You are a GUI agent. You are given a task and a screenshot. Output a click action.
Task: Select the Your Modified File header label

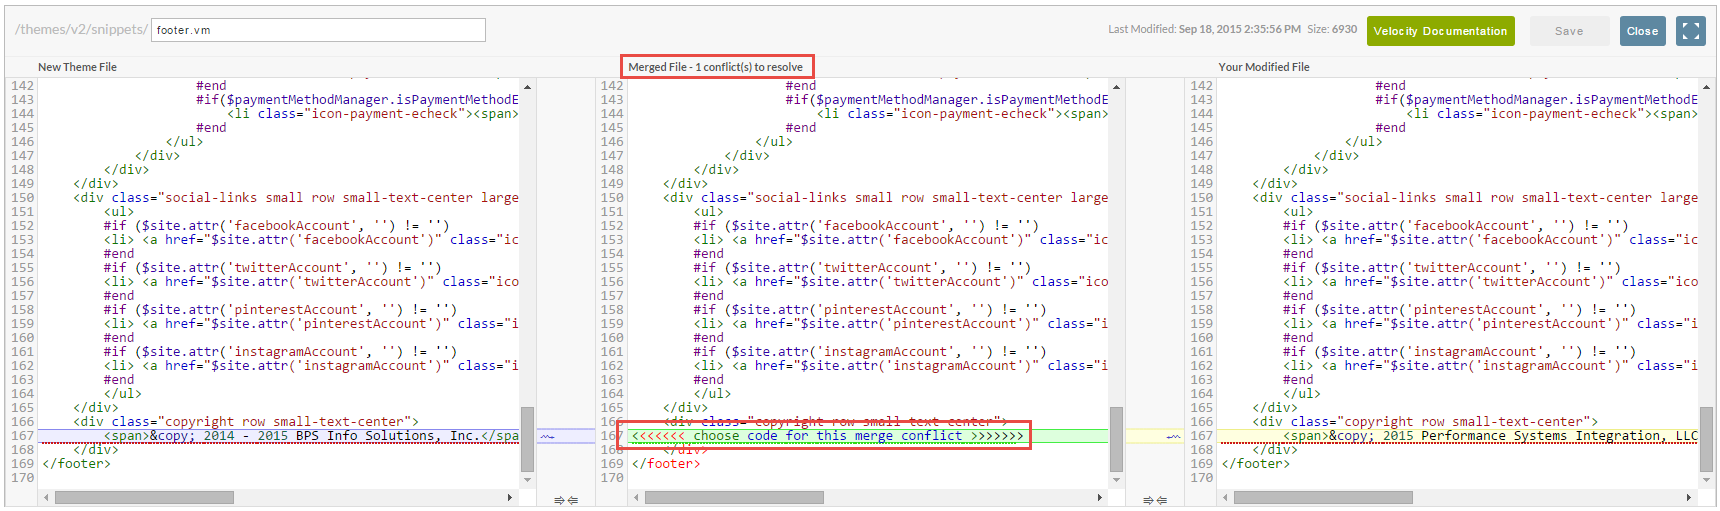click(x=1264, y=67)
